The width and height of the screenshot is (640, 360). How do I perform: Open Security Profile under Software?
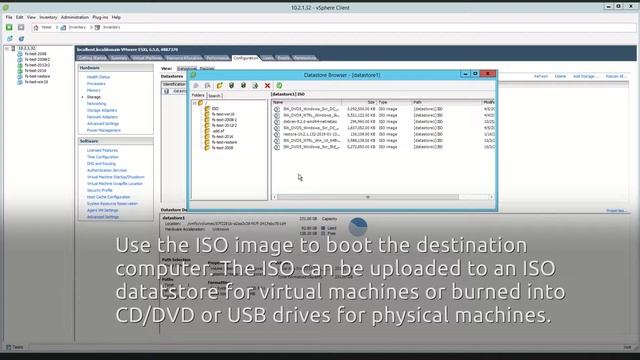point(100,190)
